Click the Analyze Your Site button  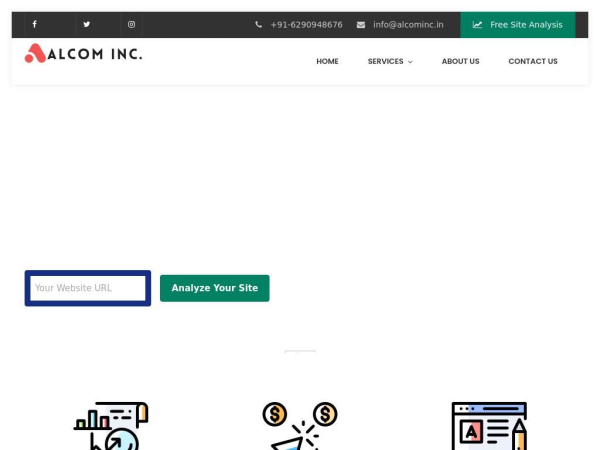[x=214, y=288]
